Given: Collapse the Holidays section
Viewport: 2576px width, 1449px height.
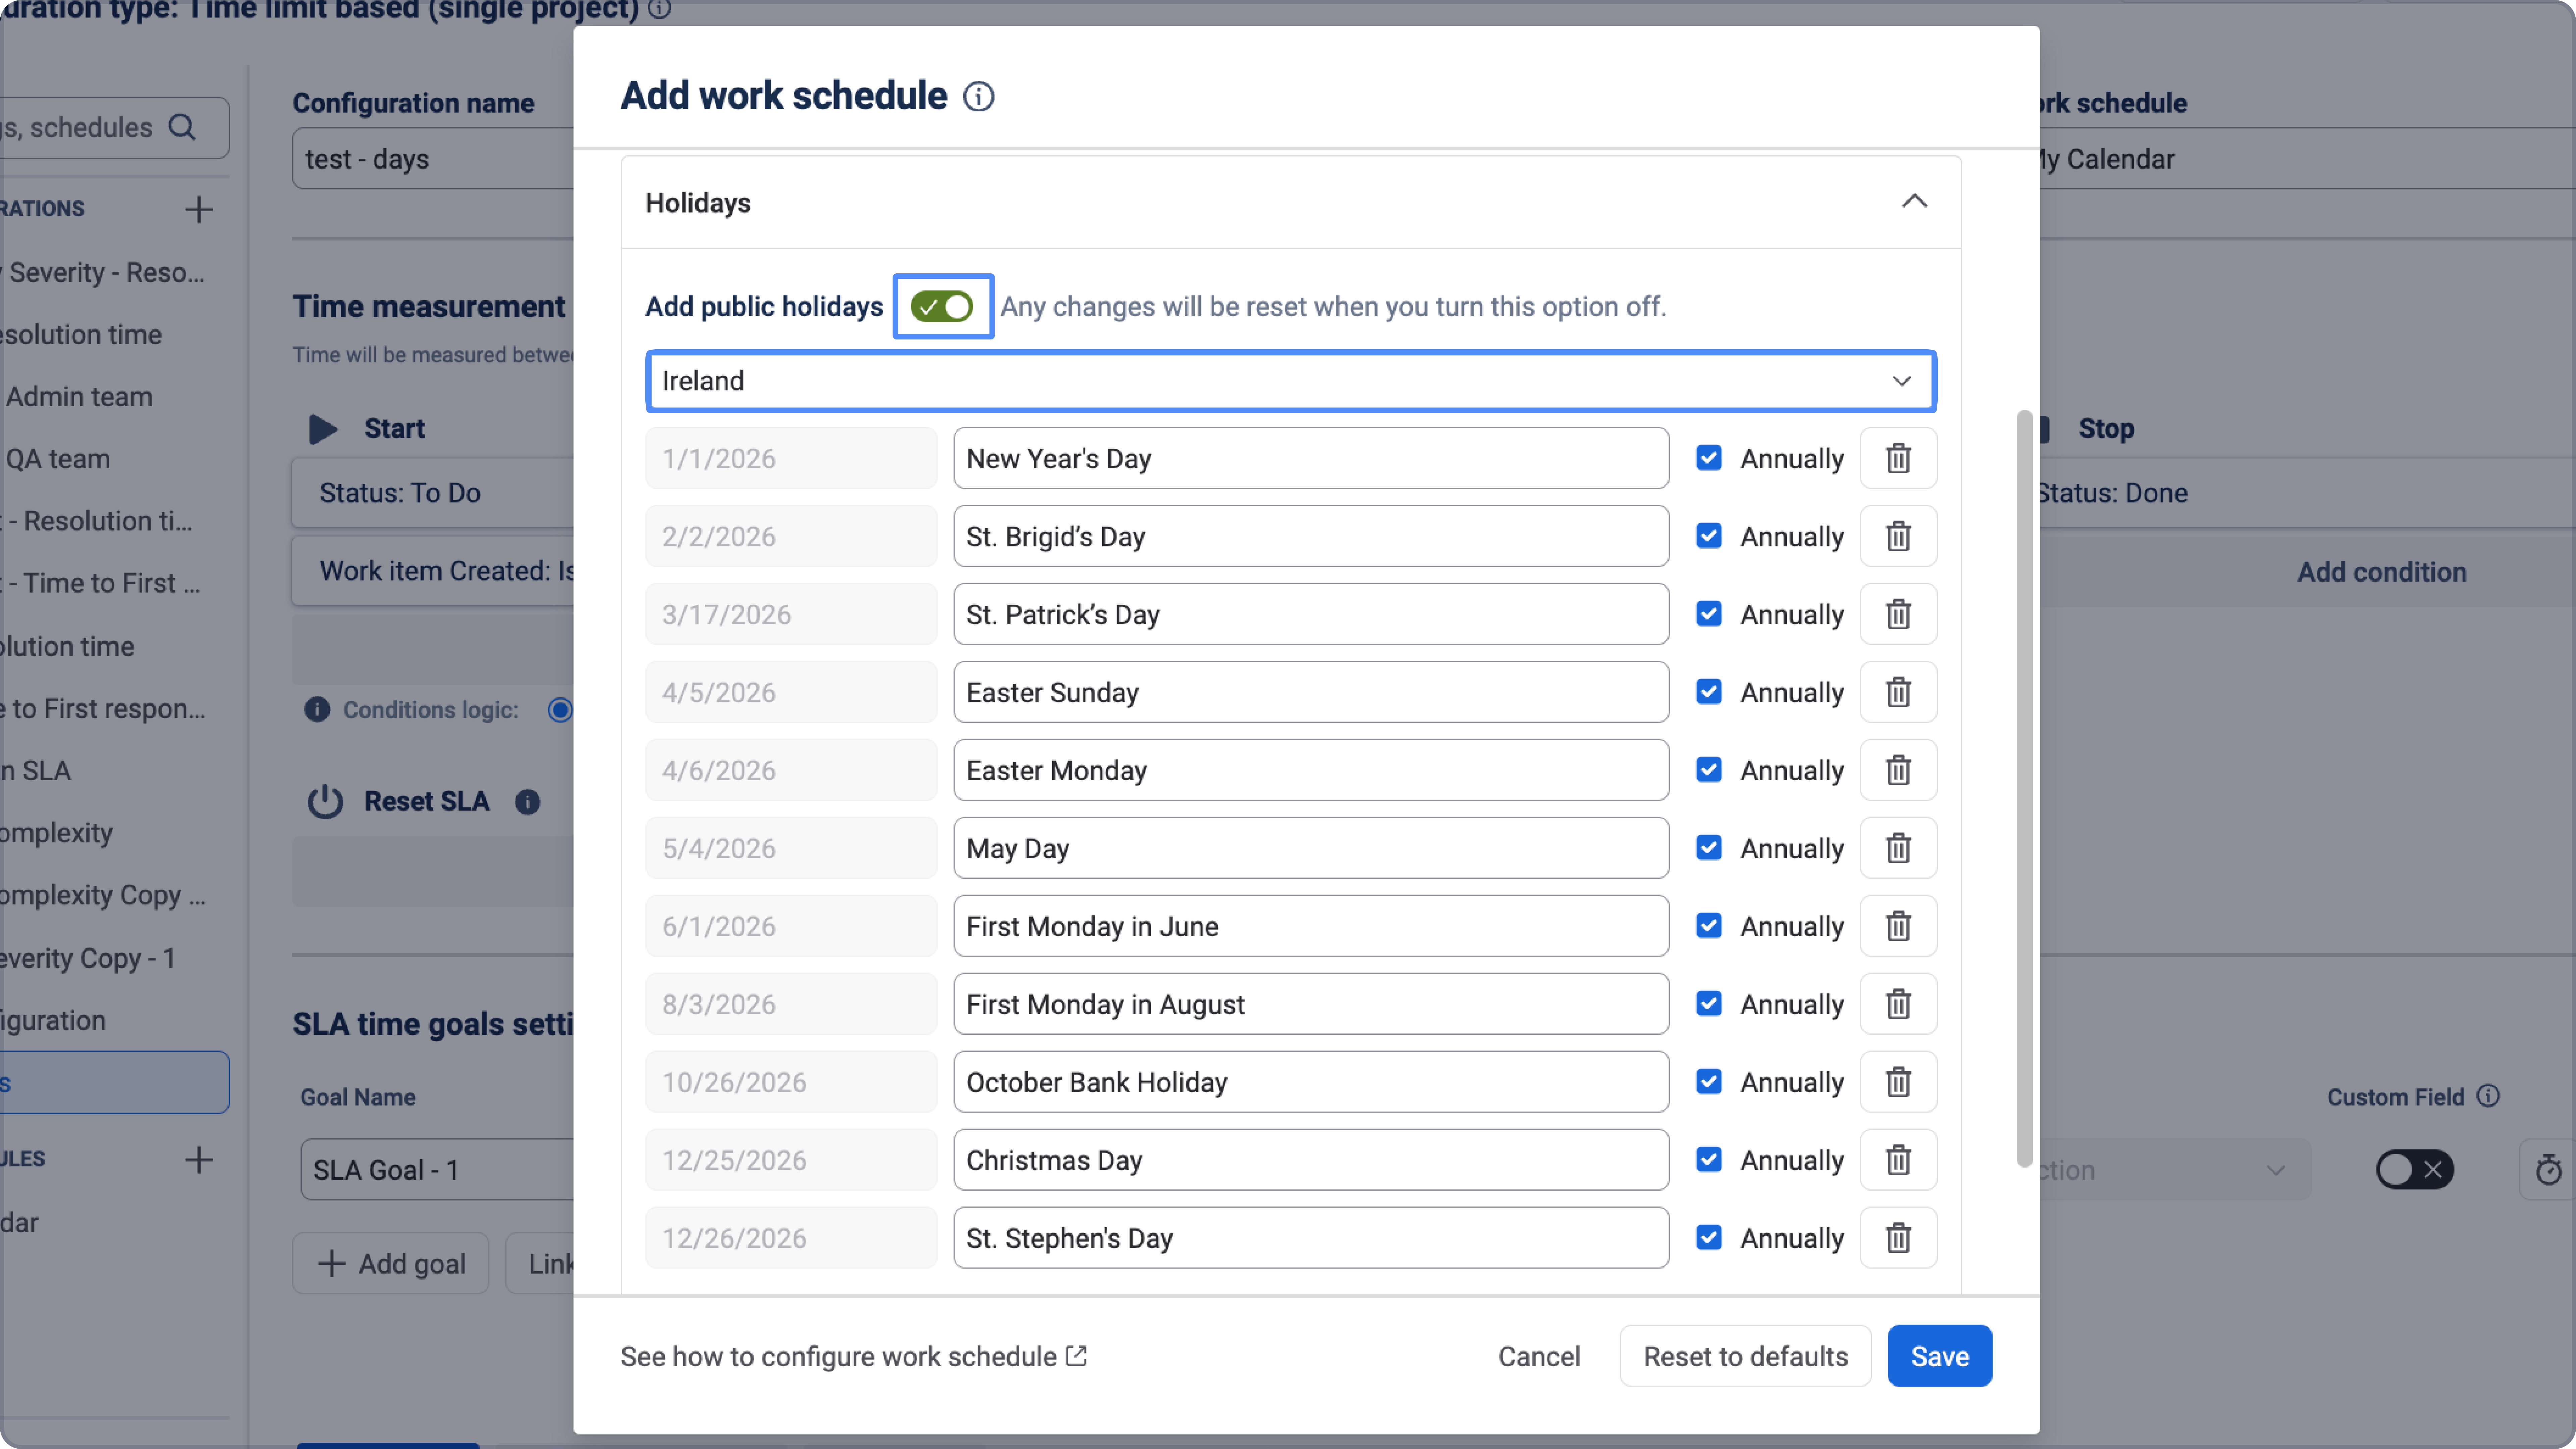Looking at the screenshot, I should (x=1914, y=202).
